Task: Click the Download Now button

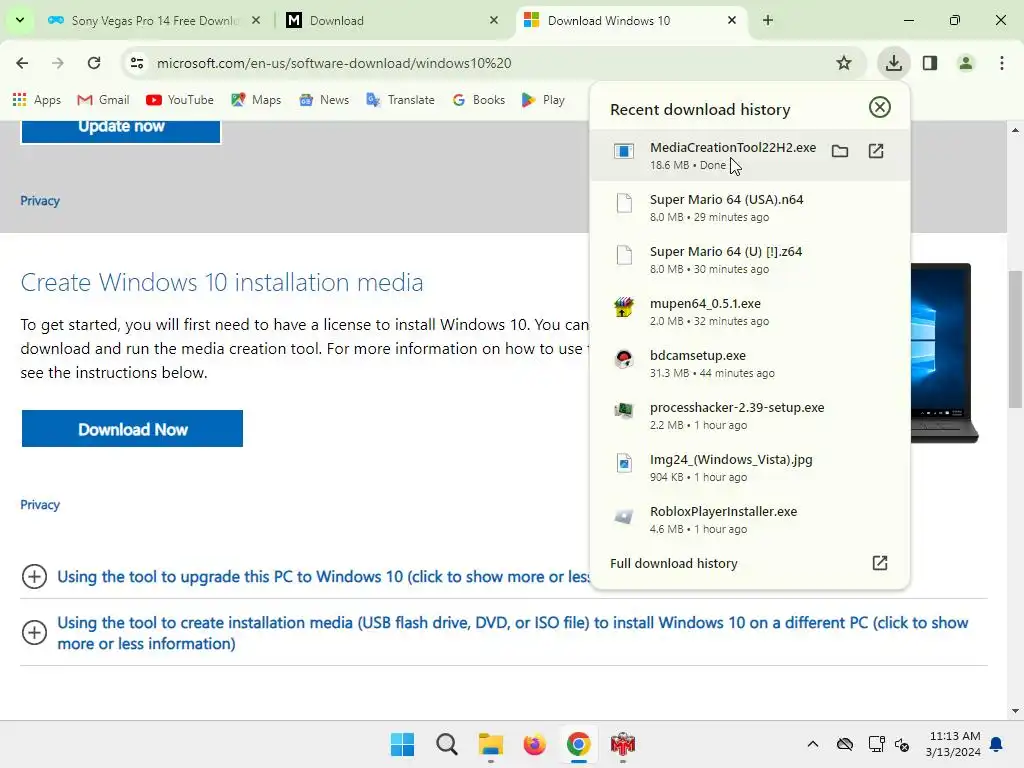Action: tap(133, 429)
